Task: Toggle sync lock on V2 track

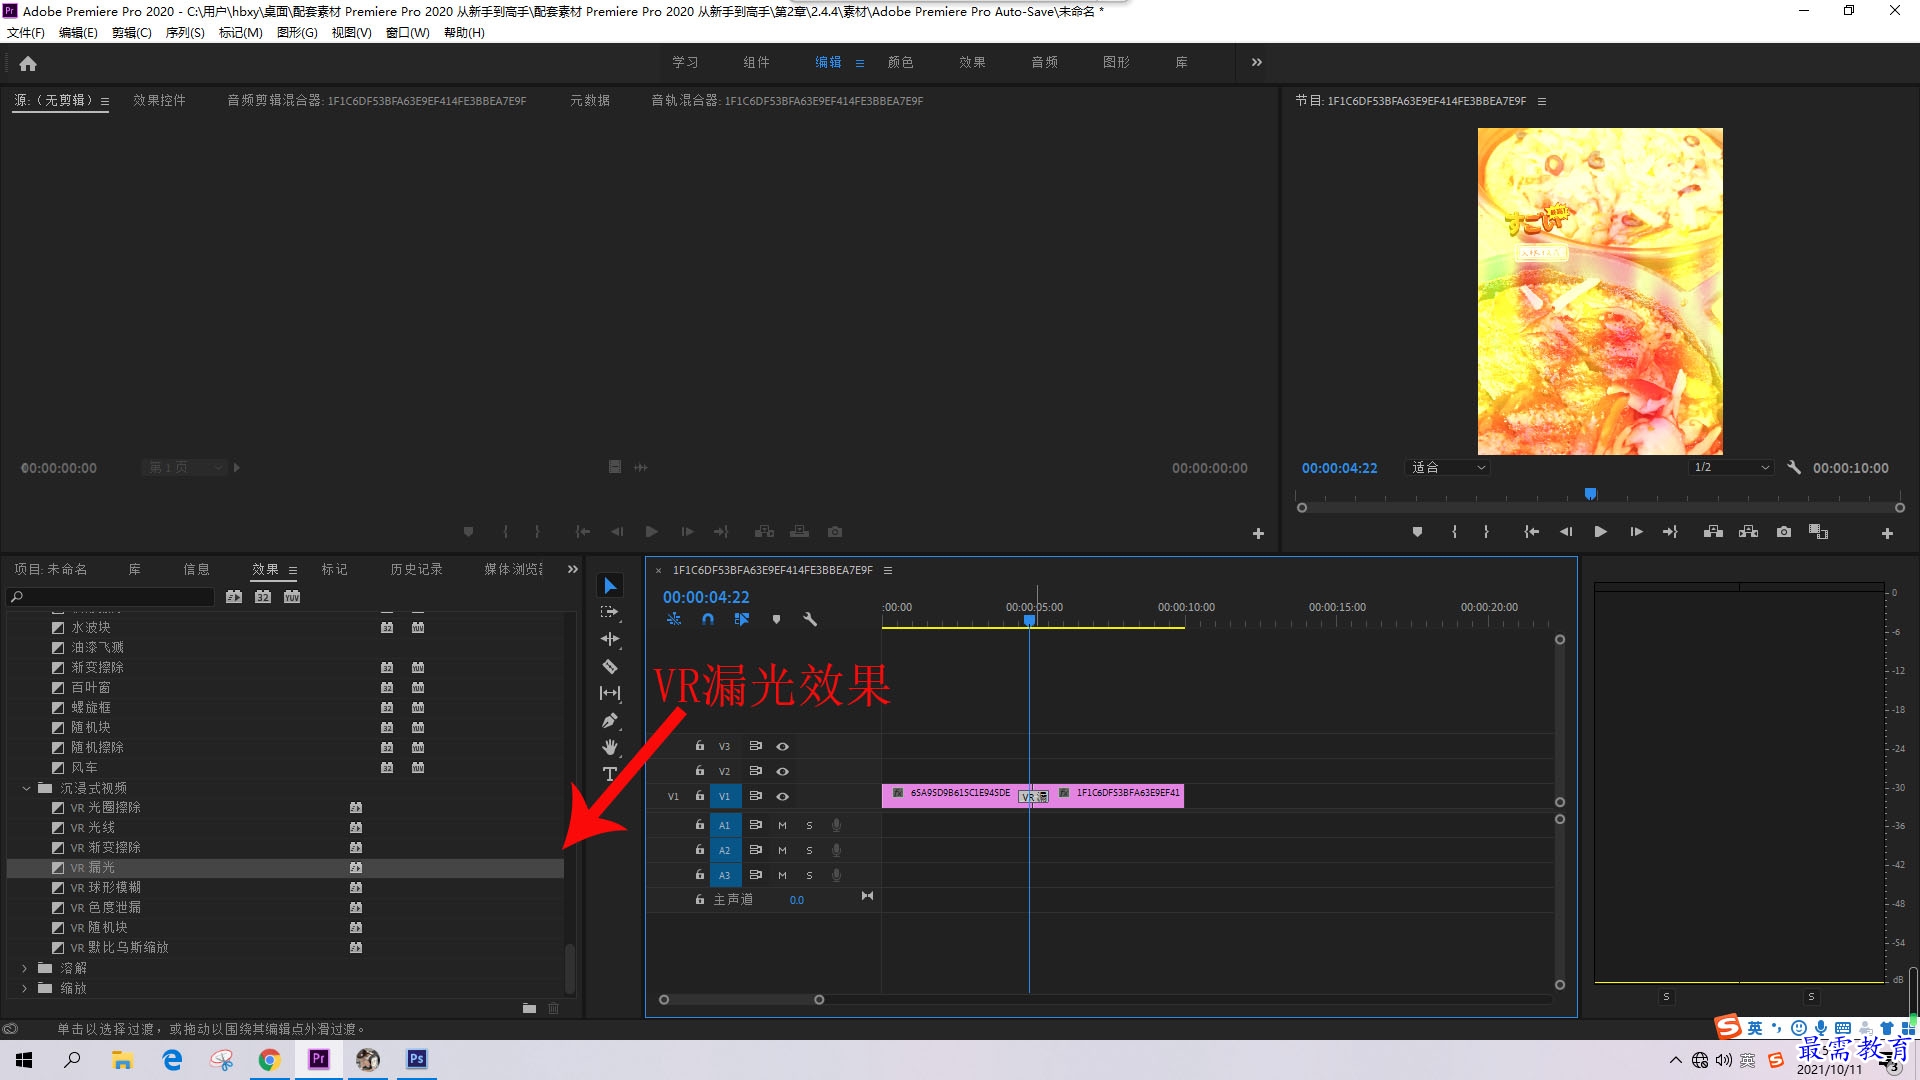Action: tap(756, 771)
